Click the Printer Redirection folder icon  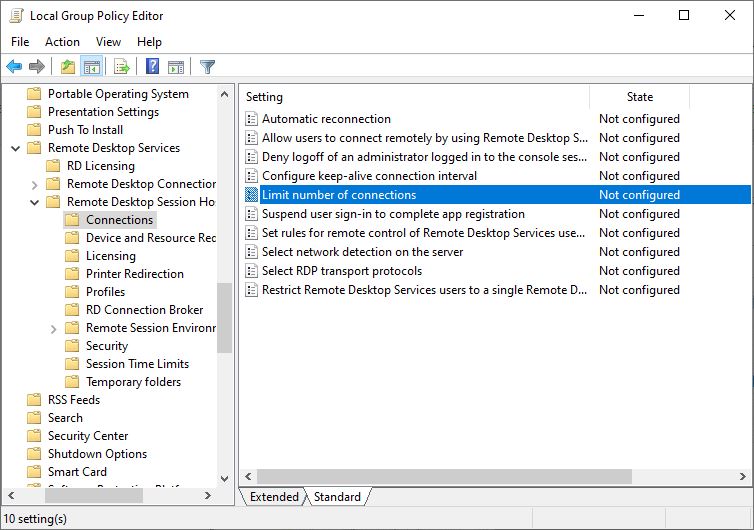click(72, 274)
